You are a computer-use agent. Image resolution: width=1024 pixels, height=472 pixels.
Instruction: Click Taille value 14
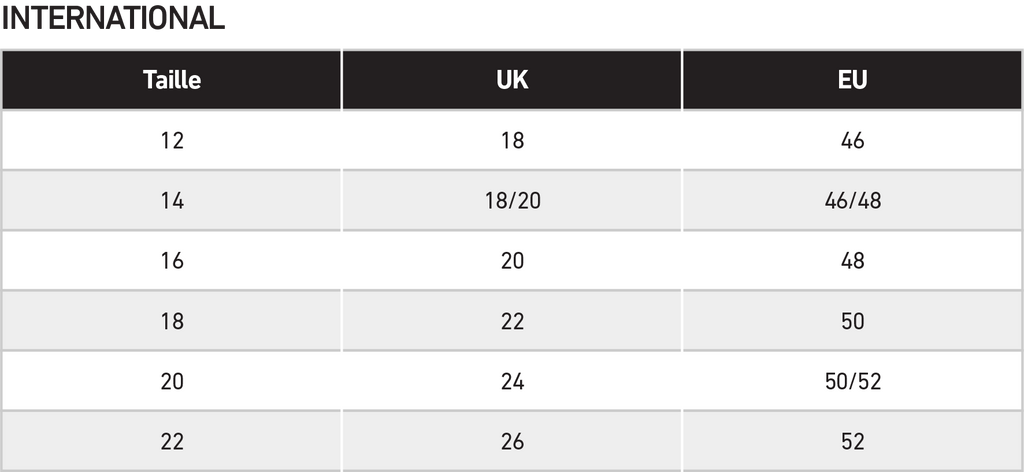(172, 200)
